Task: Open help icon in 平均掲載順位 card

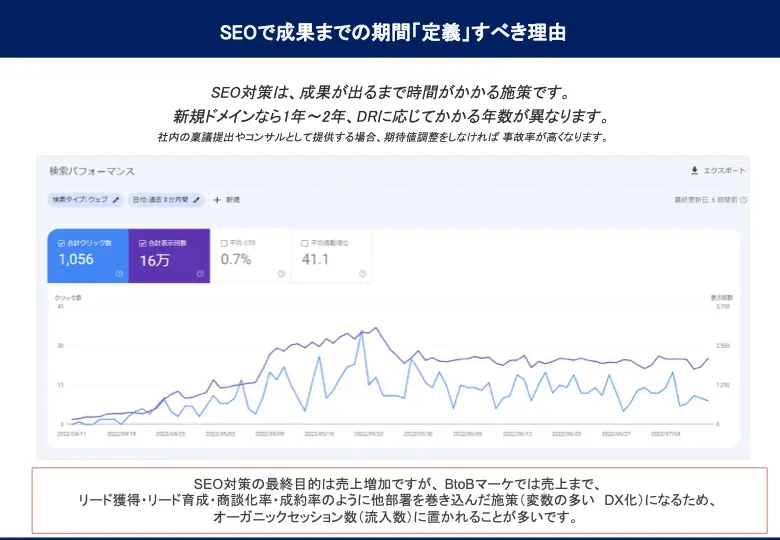Action: pos(362,273)
